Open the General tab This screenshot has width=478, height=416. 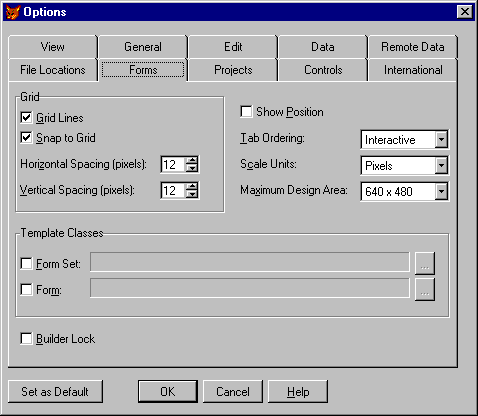(143, 47)
